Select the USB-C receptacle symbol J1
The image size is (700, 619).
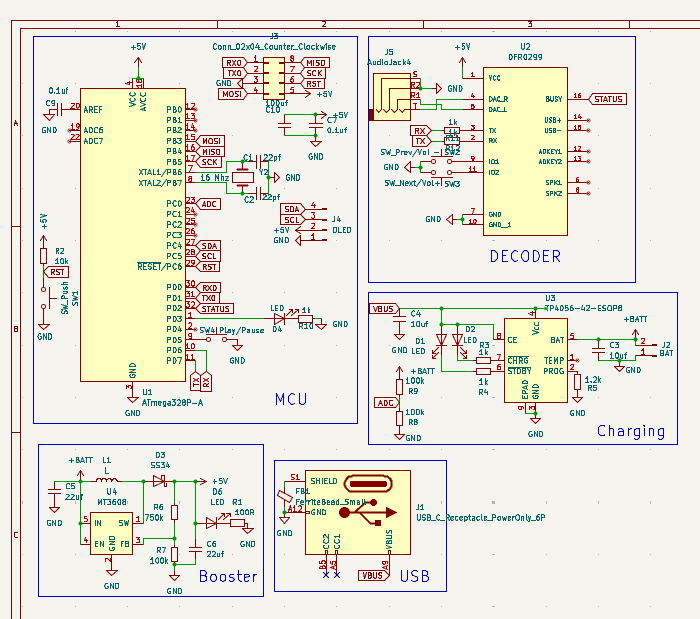358,512
